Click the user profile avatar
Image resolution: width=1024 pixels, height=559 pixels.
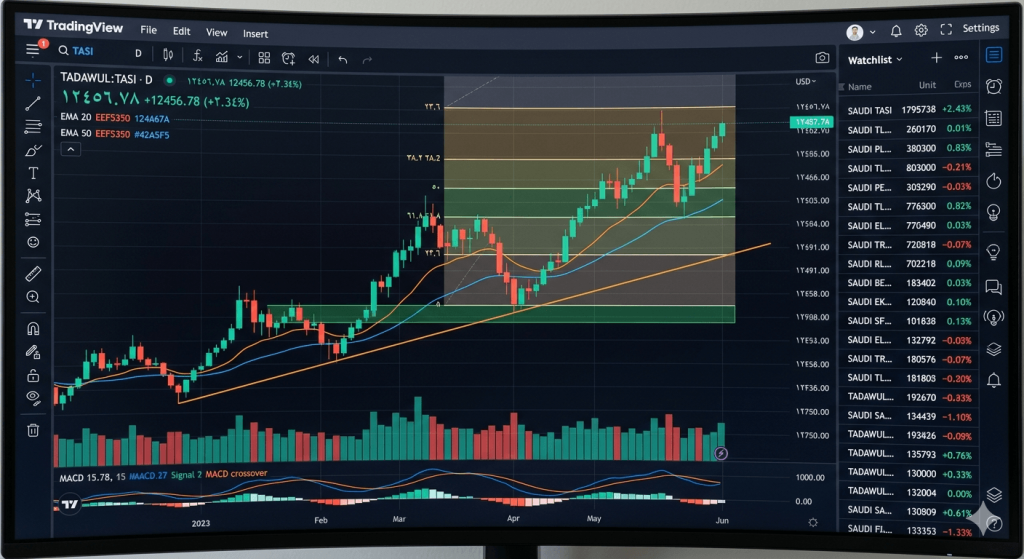tap(855, 32)
